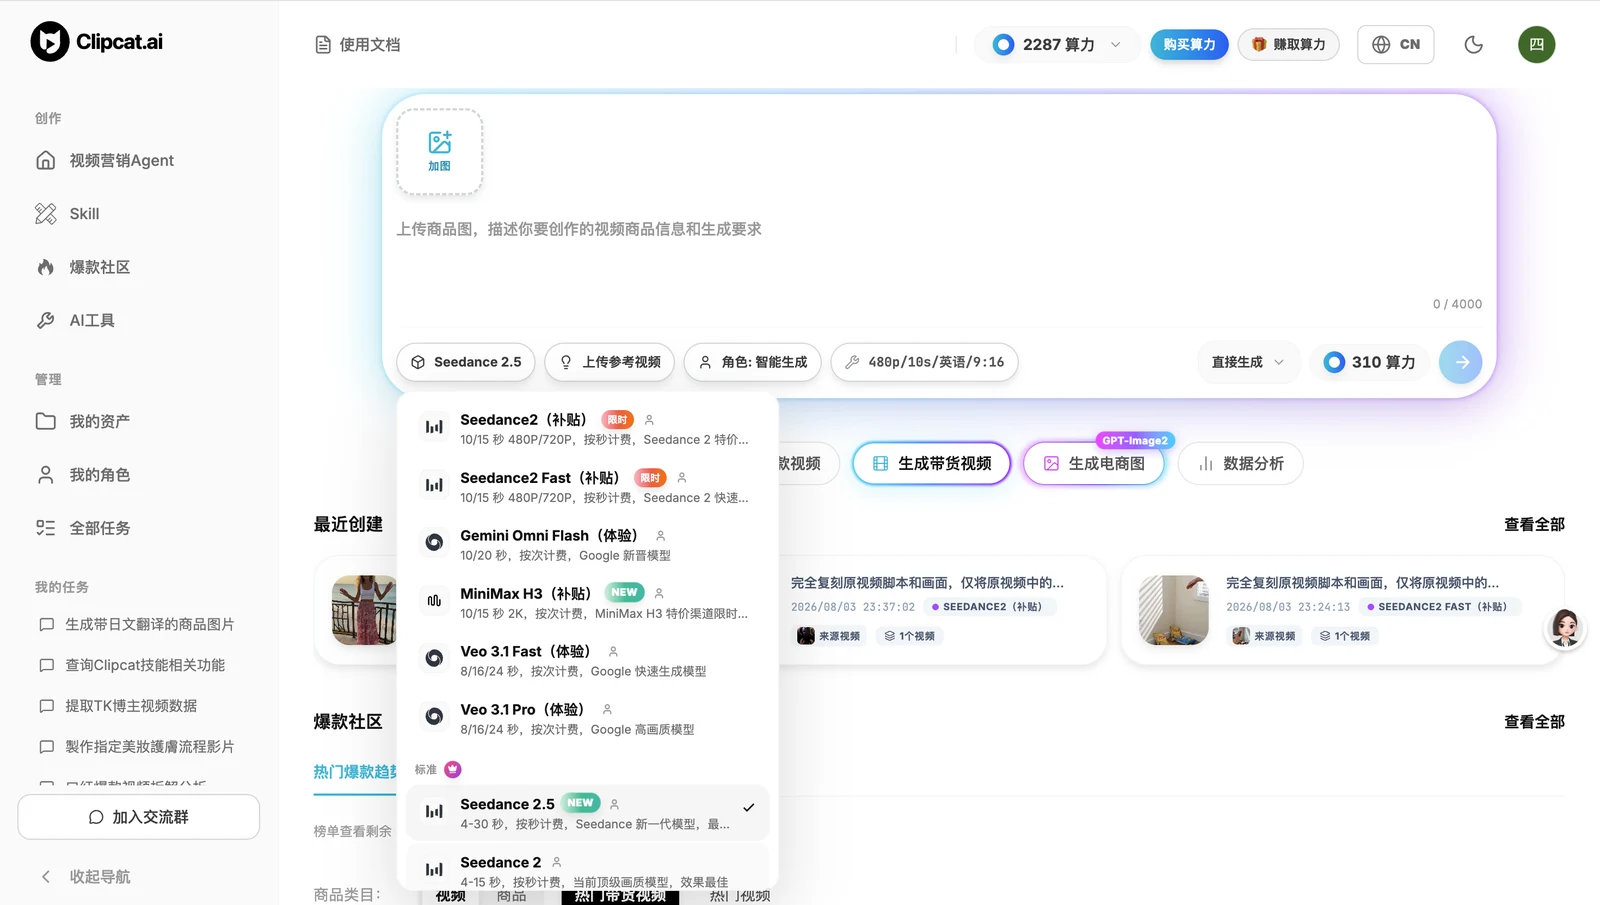Viewport: 1600px width, 905px height.
Task: Click 查看全部 for 最近创建
Action: point(1534,525)
